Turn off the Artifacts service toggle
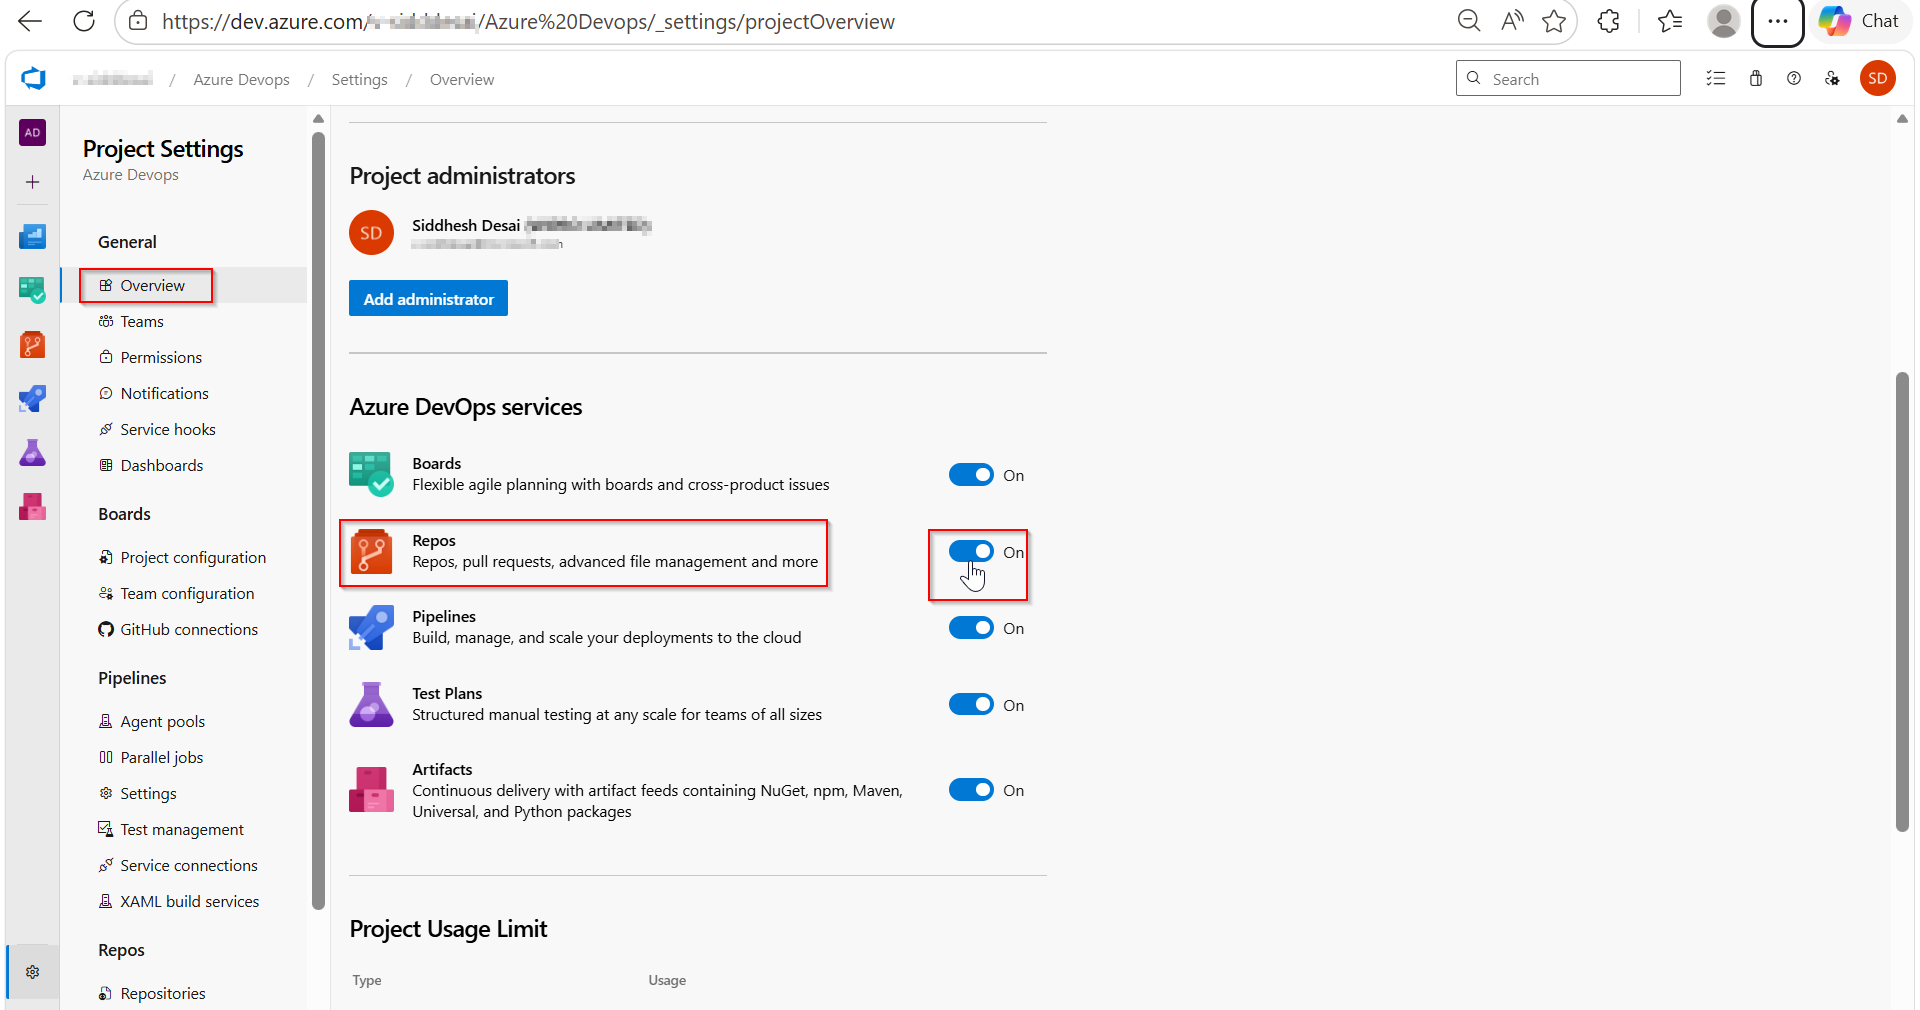Viewport: 1920px width, 1010px height. [x=971, y=790]
